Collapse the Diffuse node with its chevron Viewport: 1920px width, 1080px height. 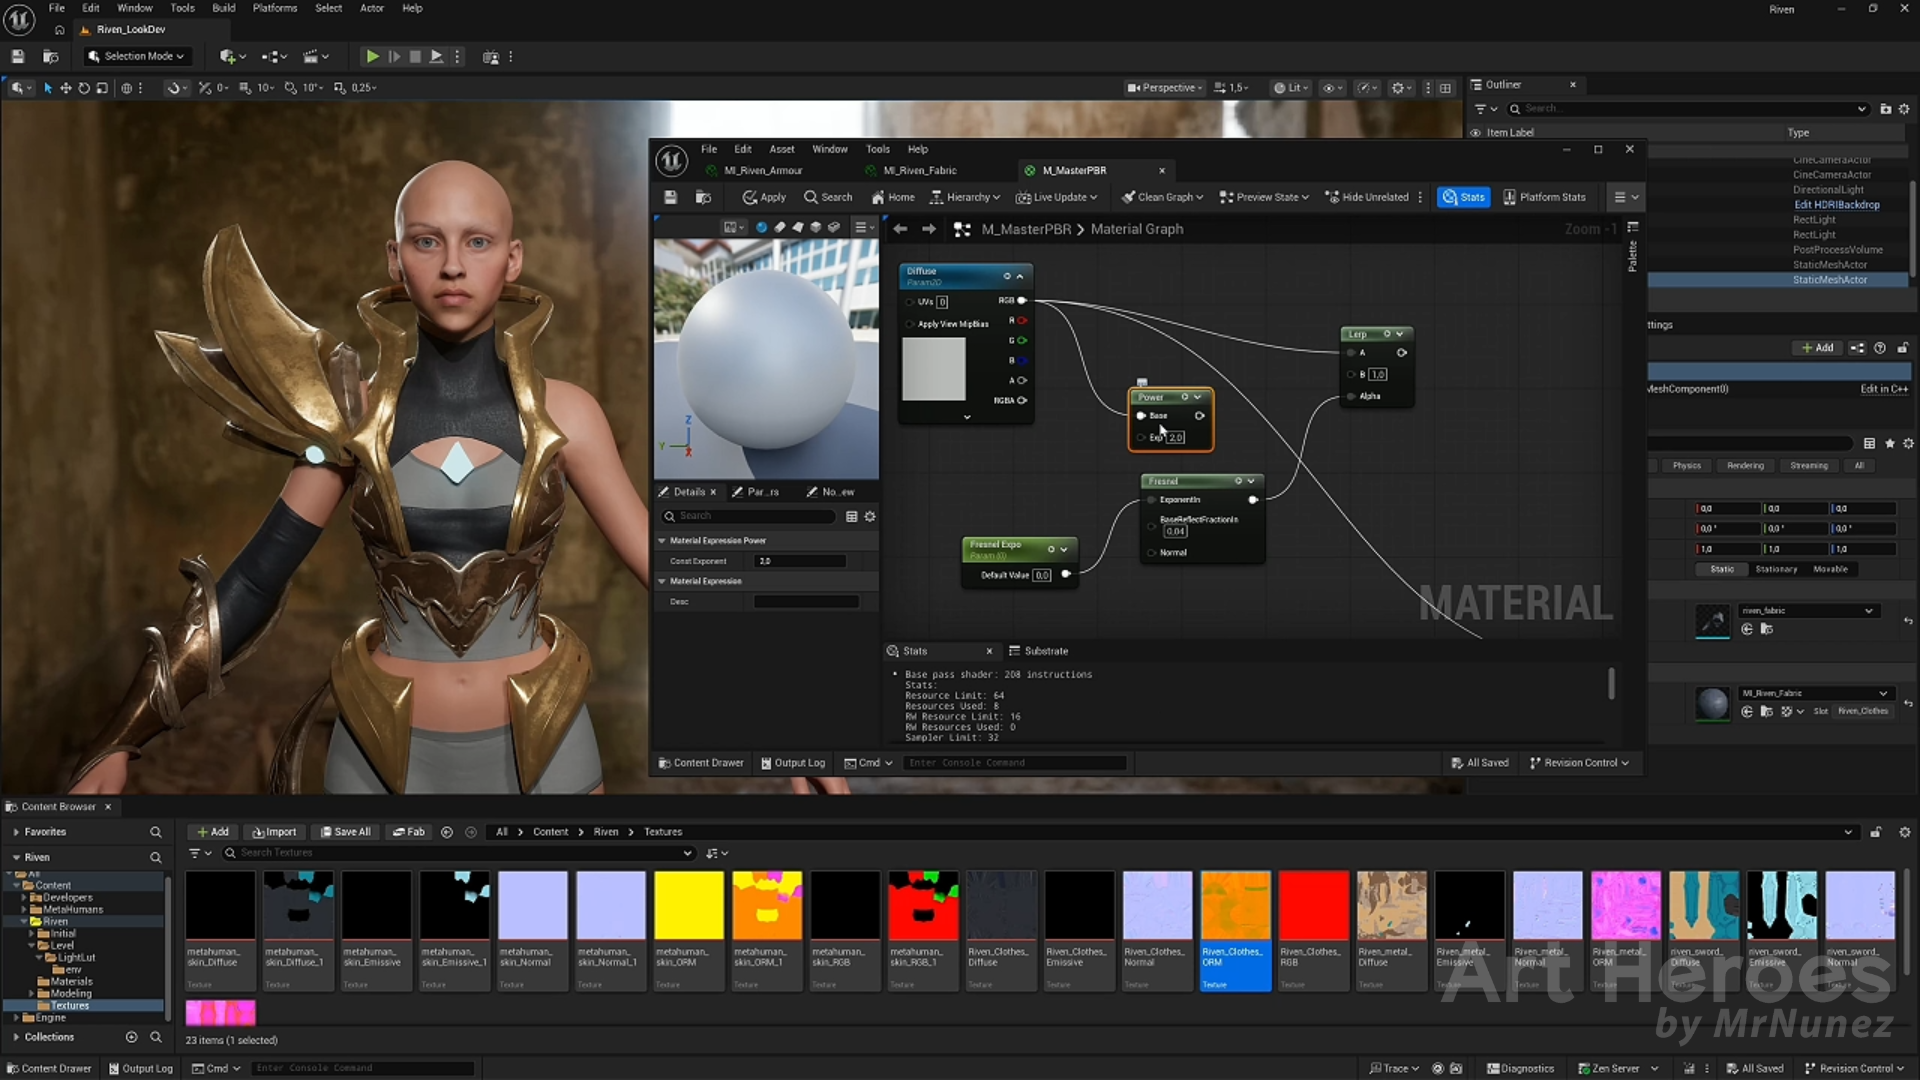(1020, 276)
